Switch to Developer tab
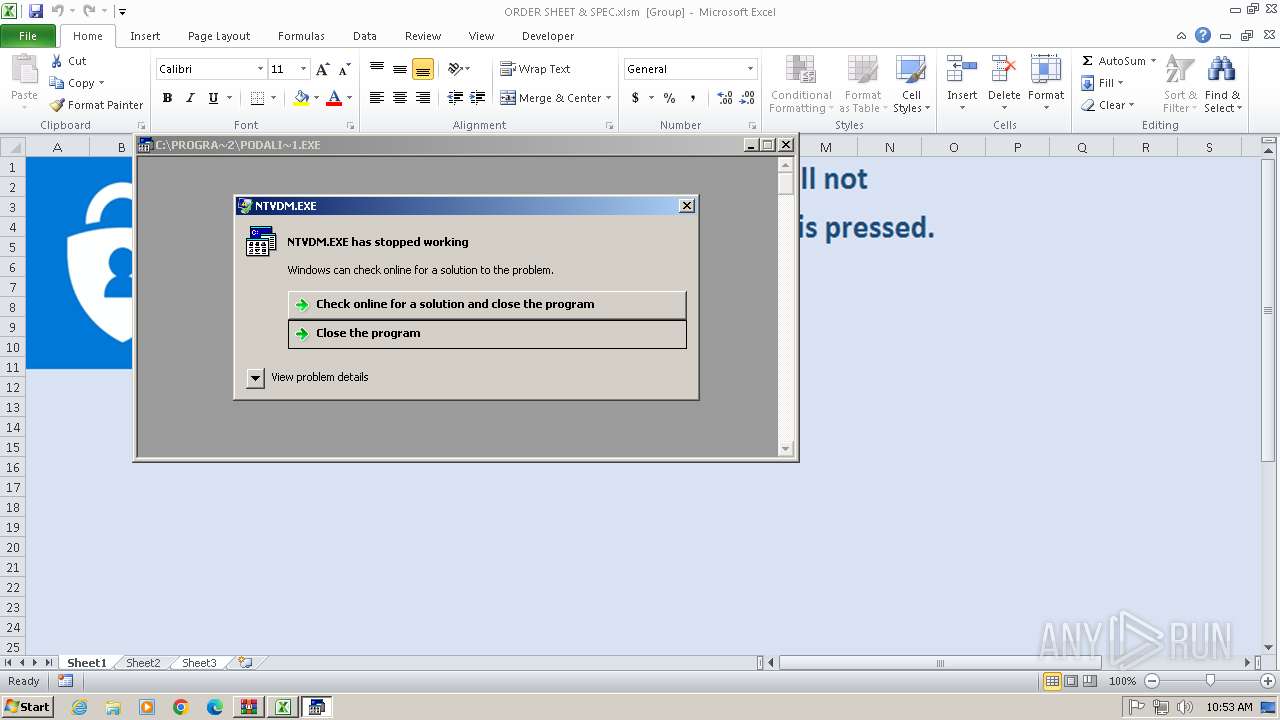Image resolution: width=1280 pixels, height=720 pixels. (548, 36)
